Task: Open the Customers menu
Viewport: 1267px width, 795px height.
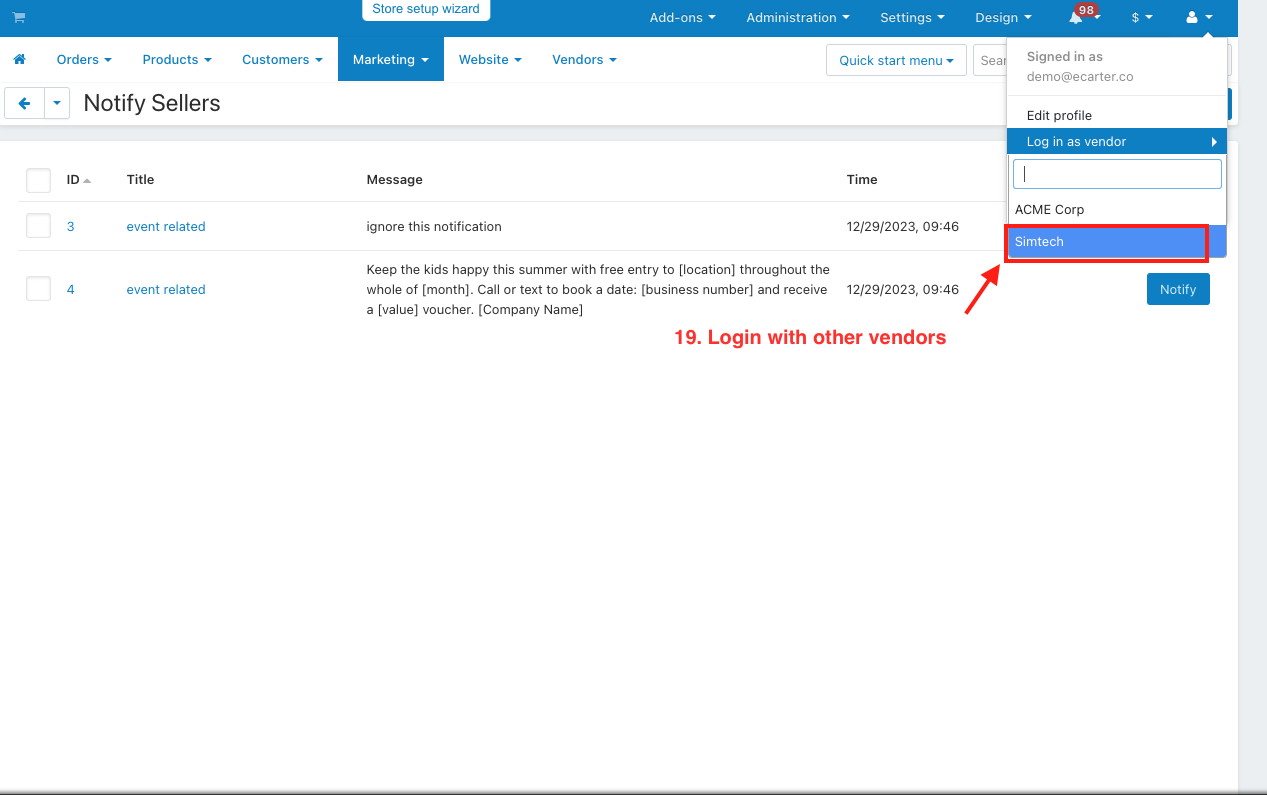Action: 282,60
